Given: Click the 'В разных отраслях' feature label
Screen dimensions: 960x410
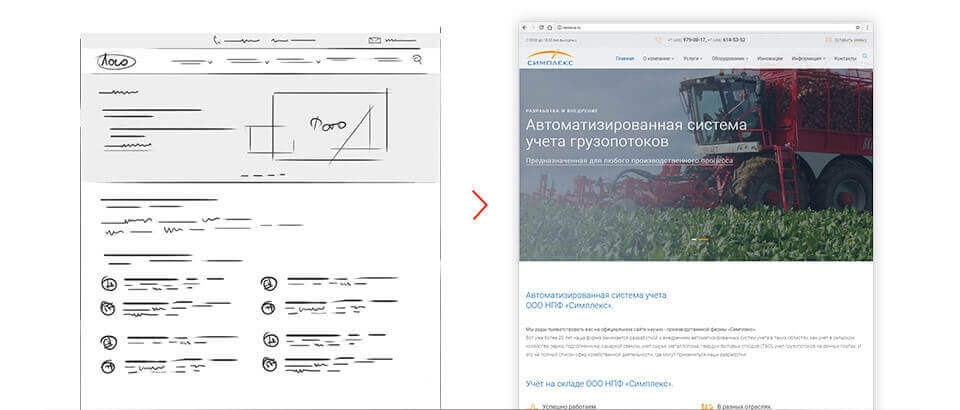Looking at the screenshot, I should [x=745, y=406].
